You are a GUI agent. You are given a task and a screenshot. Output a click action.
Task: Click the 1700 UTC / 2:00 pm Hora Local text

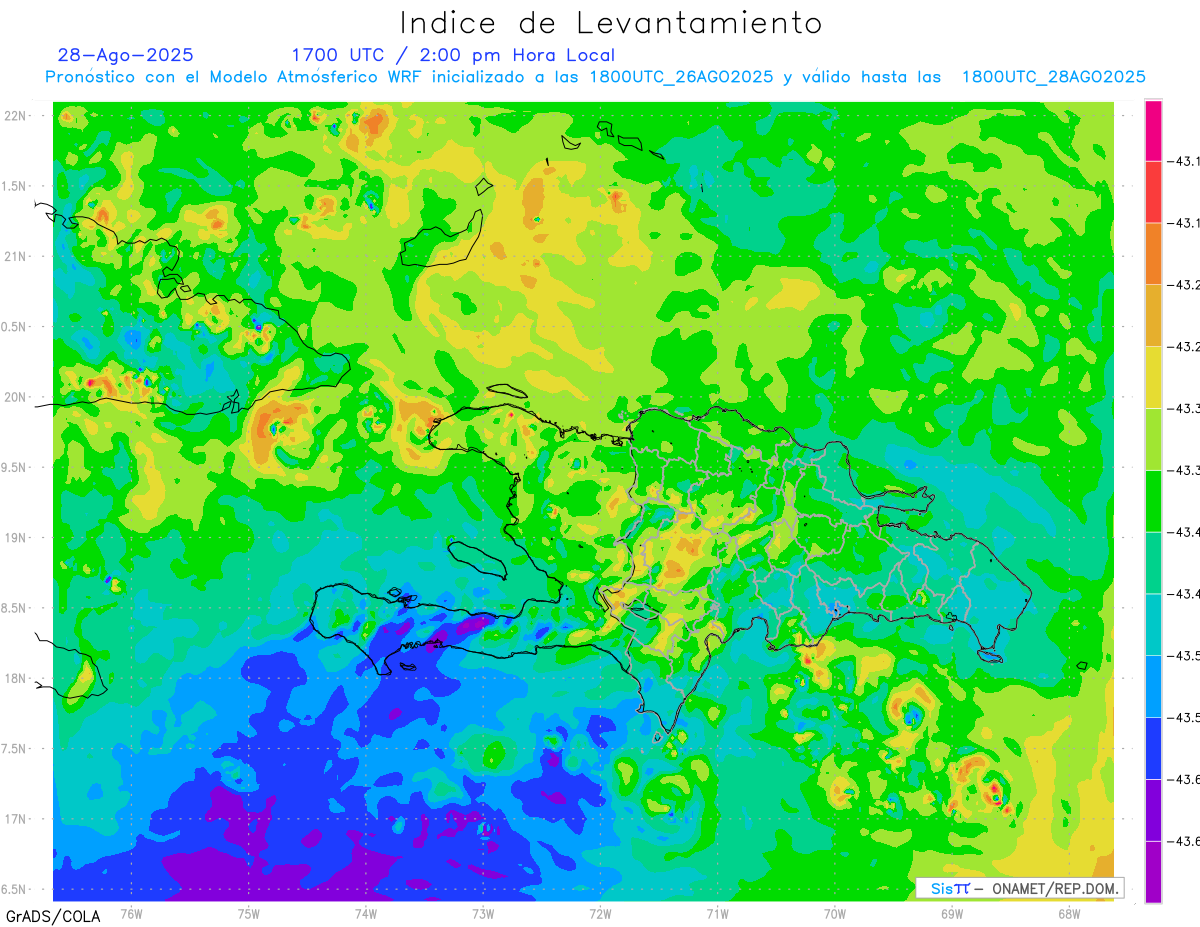coord(453,55)
